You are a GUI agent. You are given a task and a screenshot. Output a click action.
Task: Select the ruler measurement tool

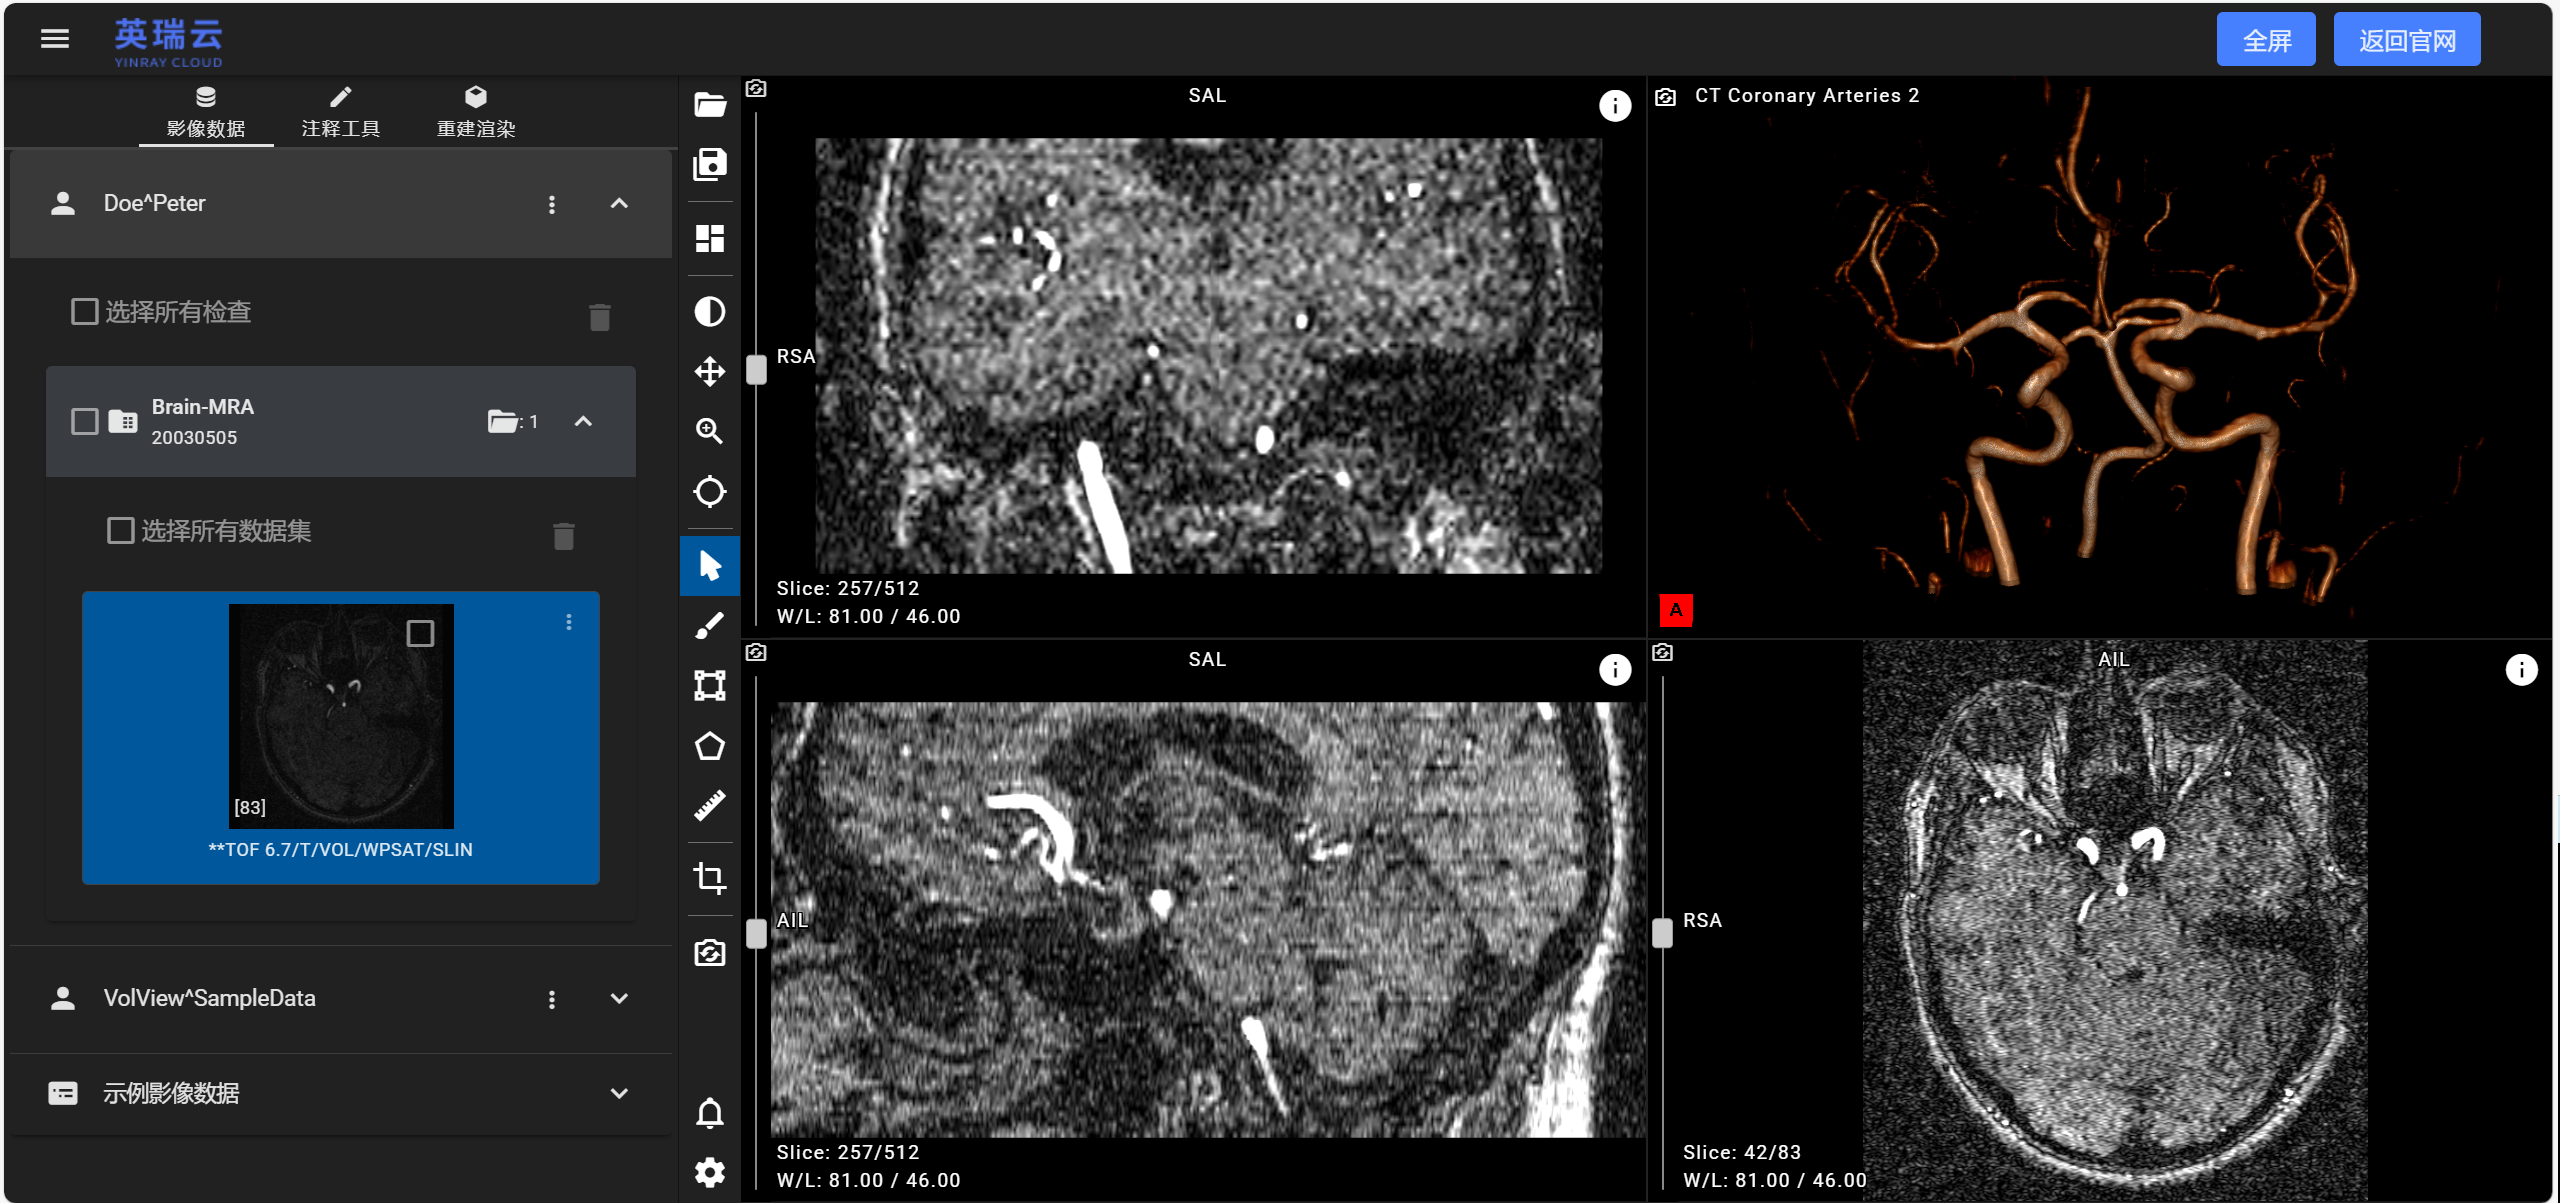pyautogui.click(x=710, y=806)
